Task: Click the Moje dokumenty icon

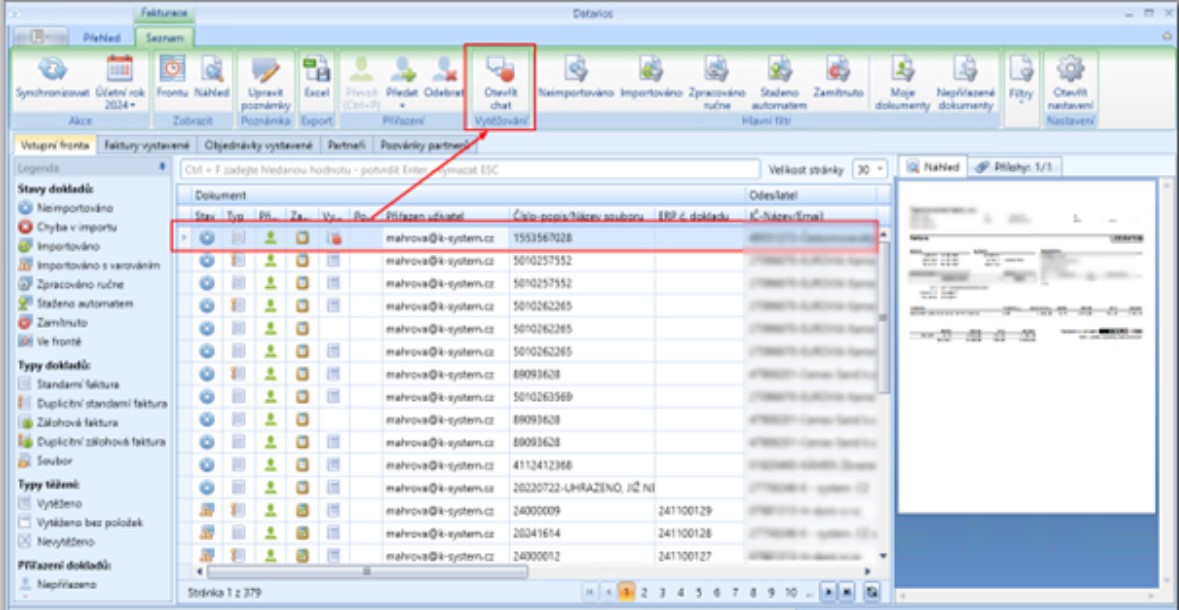Action: point(903,70)
